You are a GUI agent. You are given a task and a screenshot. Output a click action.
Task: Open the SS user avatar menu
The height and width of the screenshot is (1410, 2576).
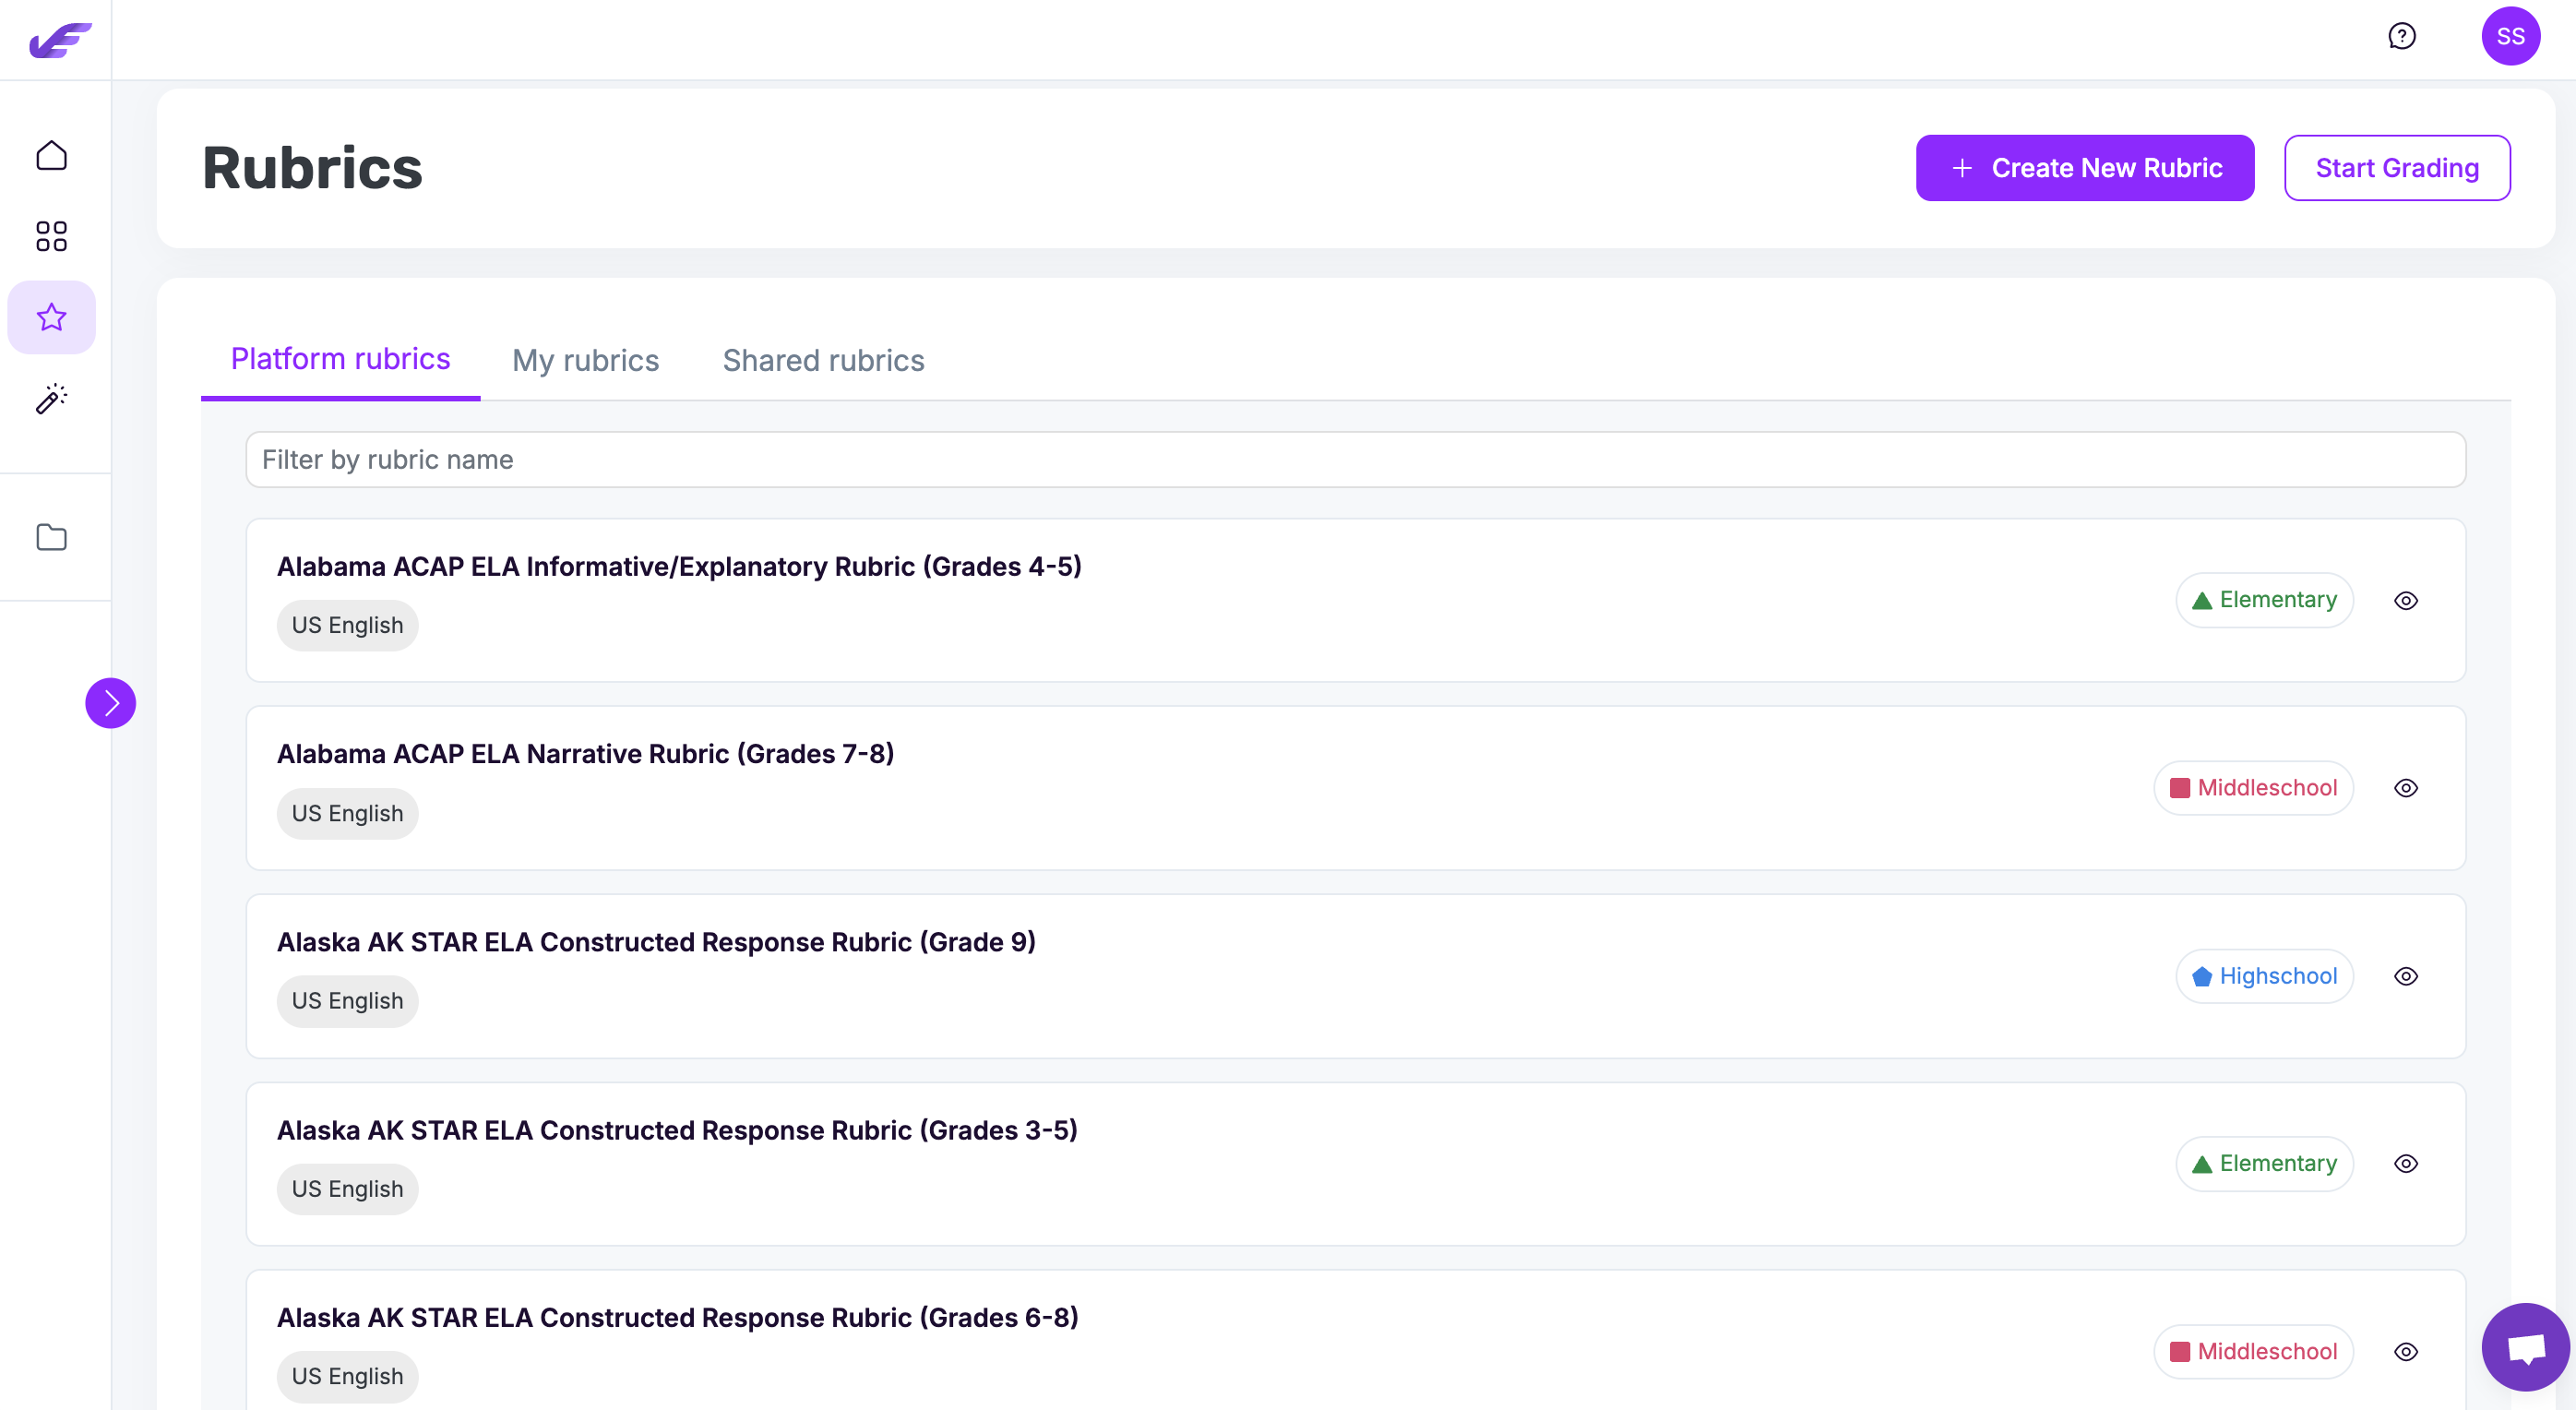click(x=2510, y=36)
